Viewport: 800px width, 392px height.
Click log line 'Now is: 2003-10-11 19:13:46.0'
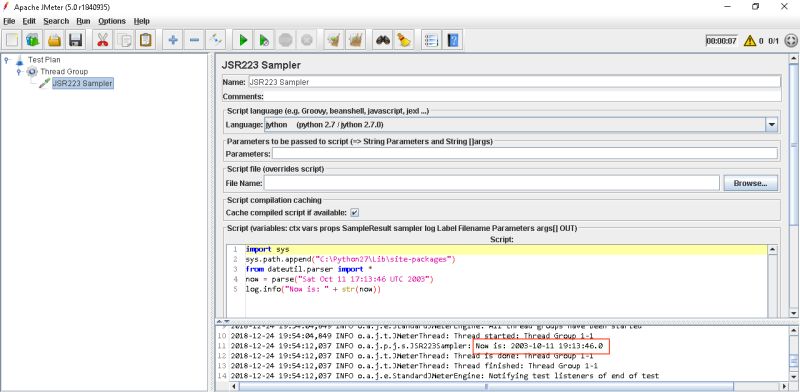pos(539,346)
